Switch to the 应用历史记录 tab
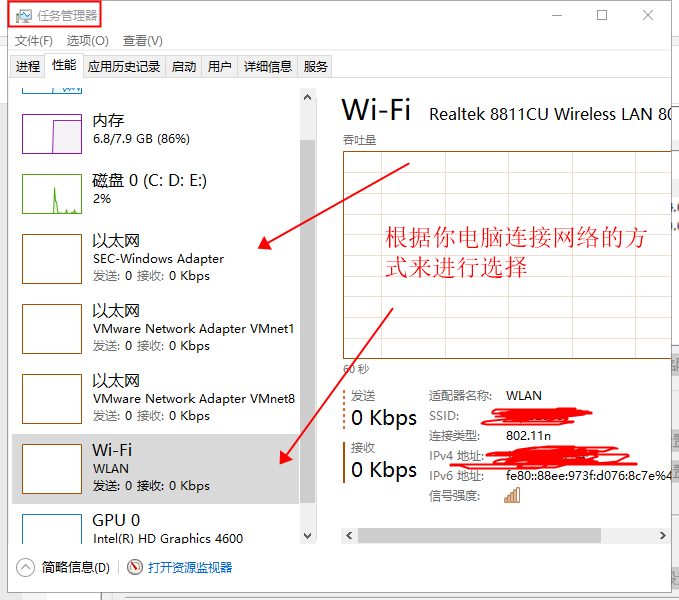Viewport: 679px width, 600px height. 124,67
